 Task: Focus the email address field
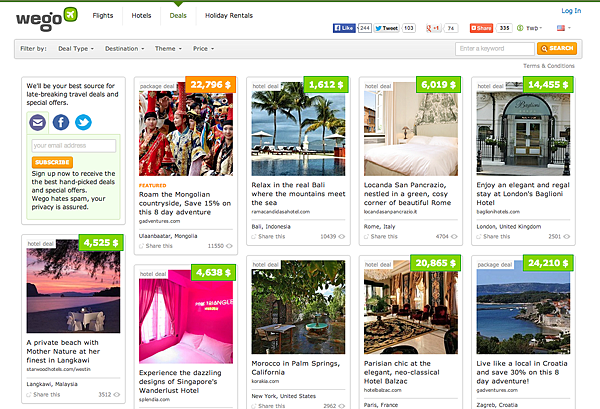click(74, 146)
